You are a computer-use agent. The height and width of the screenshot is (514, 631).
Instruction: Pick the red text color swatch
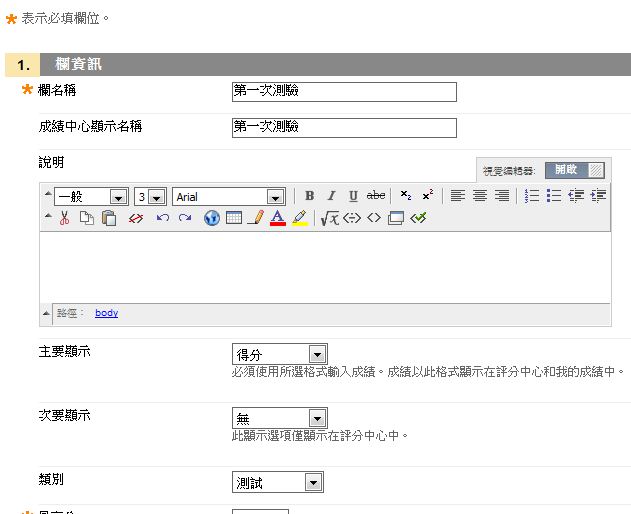click(x=278, y=218)
